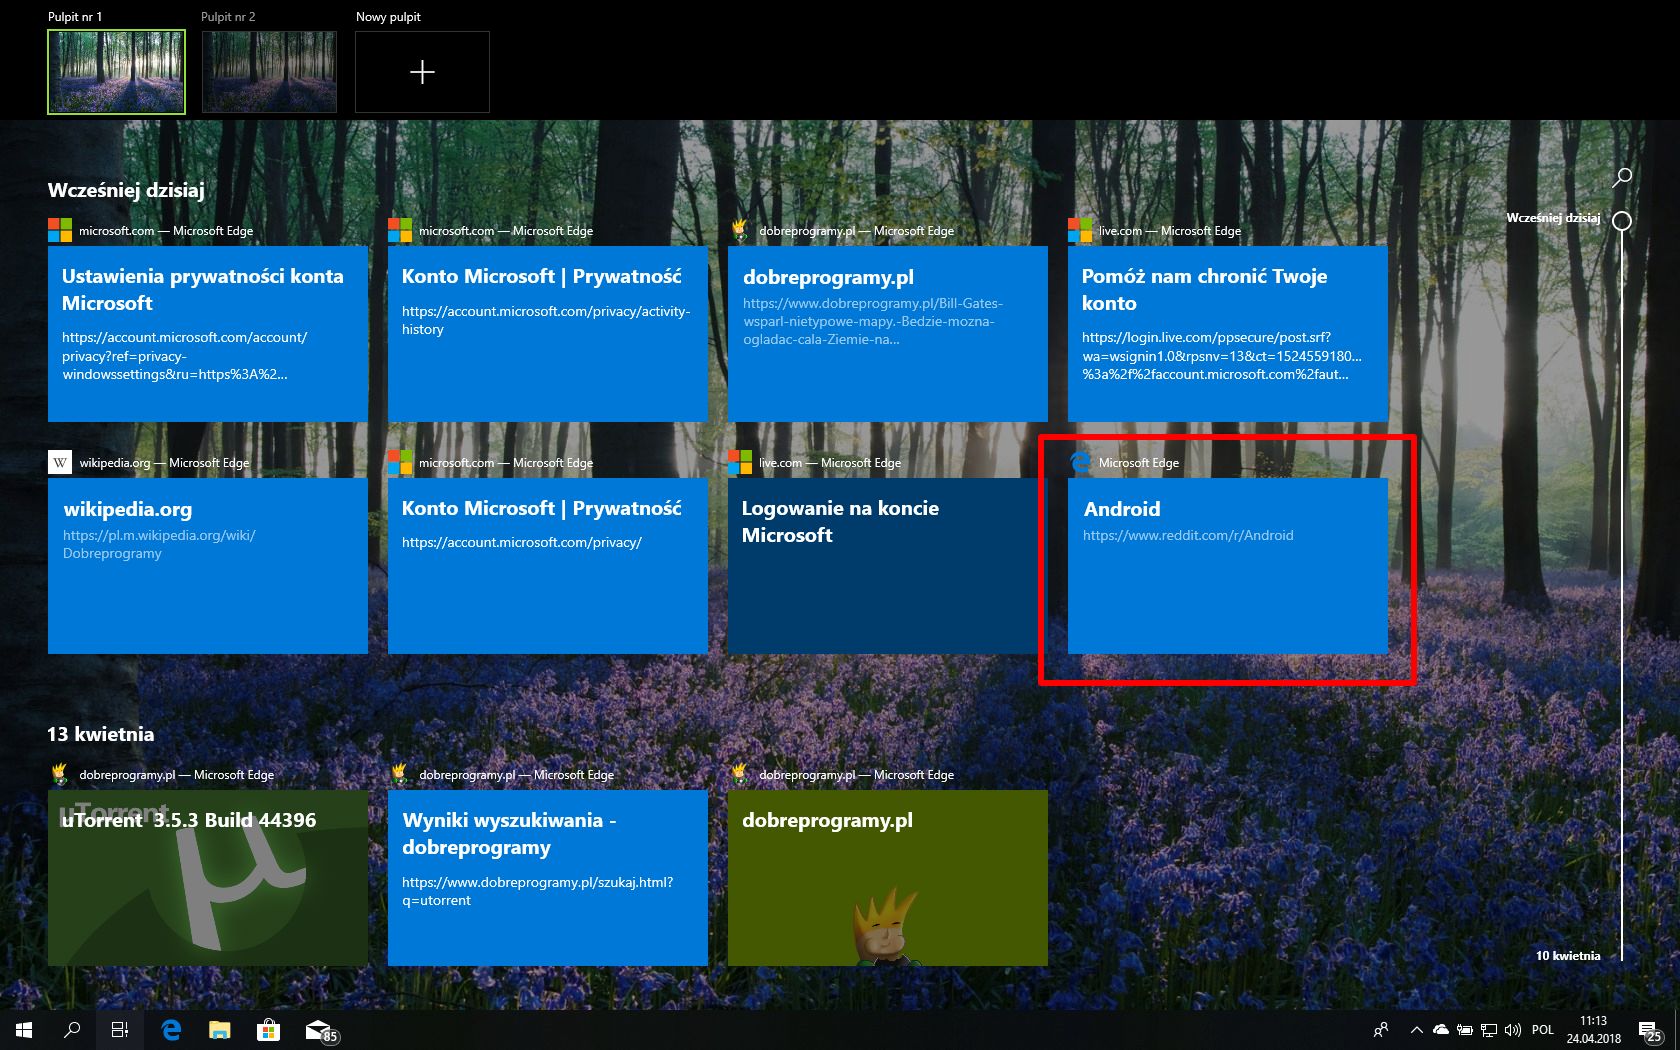Screen dimensions: 1680x1050
Task: Check the battery power tray icon
Action: tap(1465, 1030)
